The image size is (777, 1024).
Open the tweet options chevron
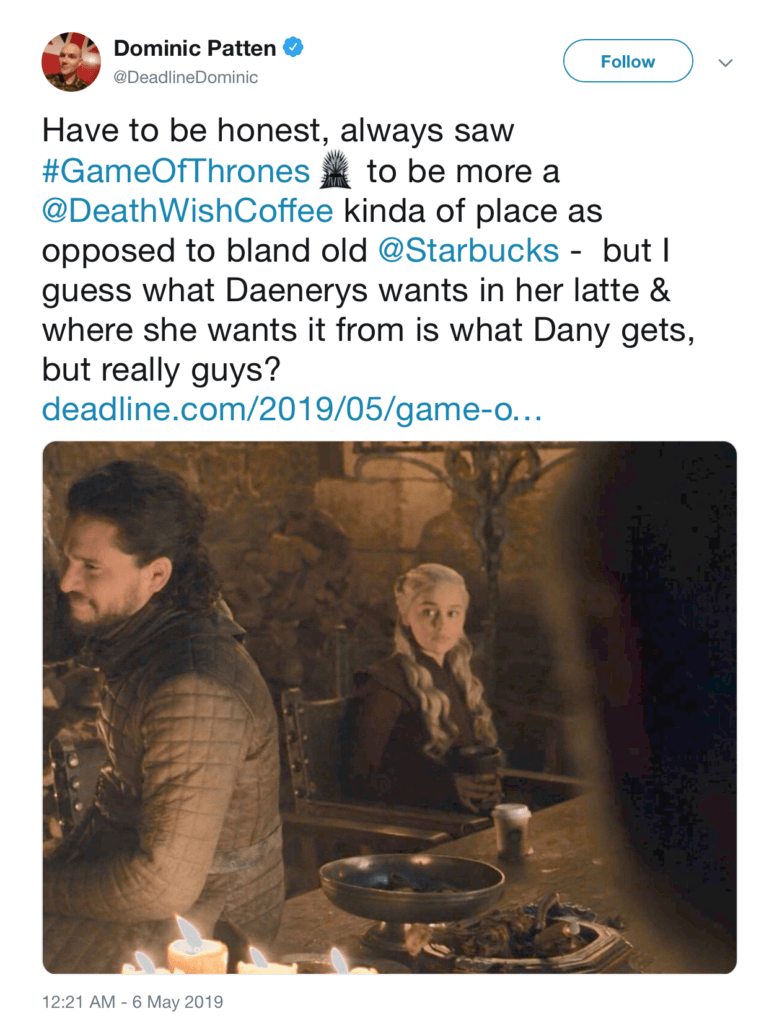coord(725,63)
